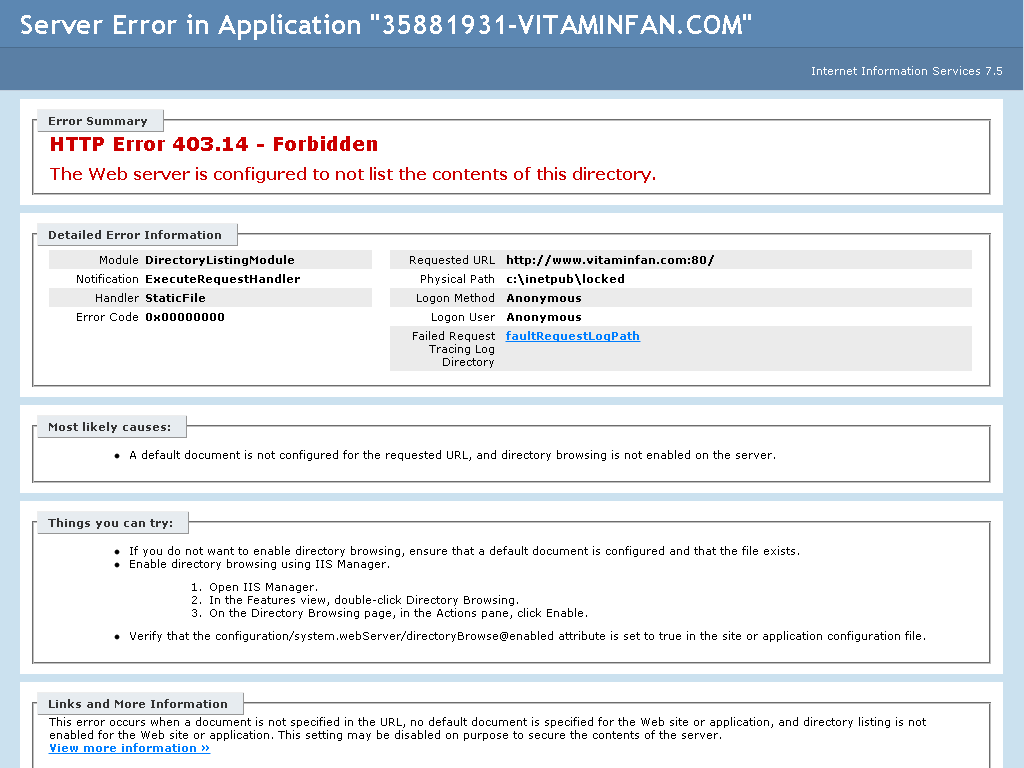Click the physical path c:\inetpub\locked

click(x=566, y=279)
